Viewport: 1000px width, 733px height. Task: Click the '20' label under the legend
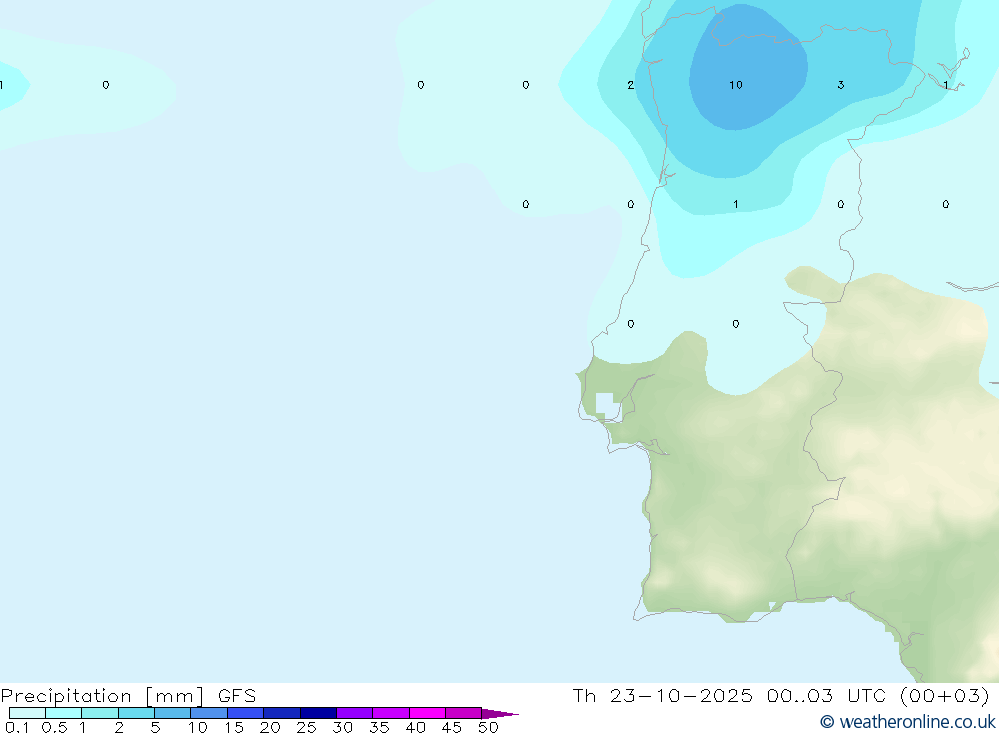[x=270, y=727]
